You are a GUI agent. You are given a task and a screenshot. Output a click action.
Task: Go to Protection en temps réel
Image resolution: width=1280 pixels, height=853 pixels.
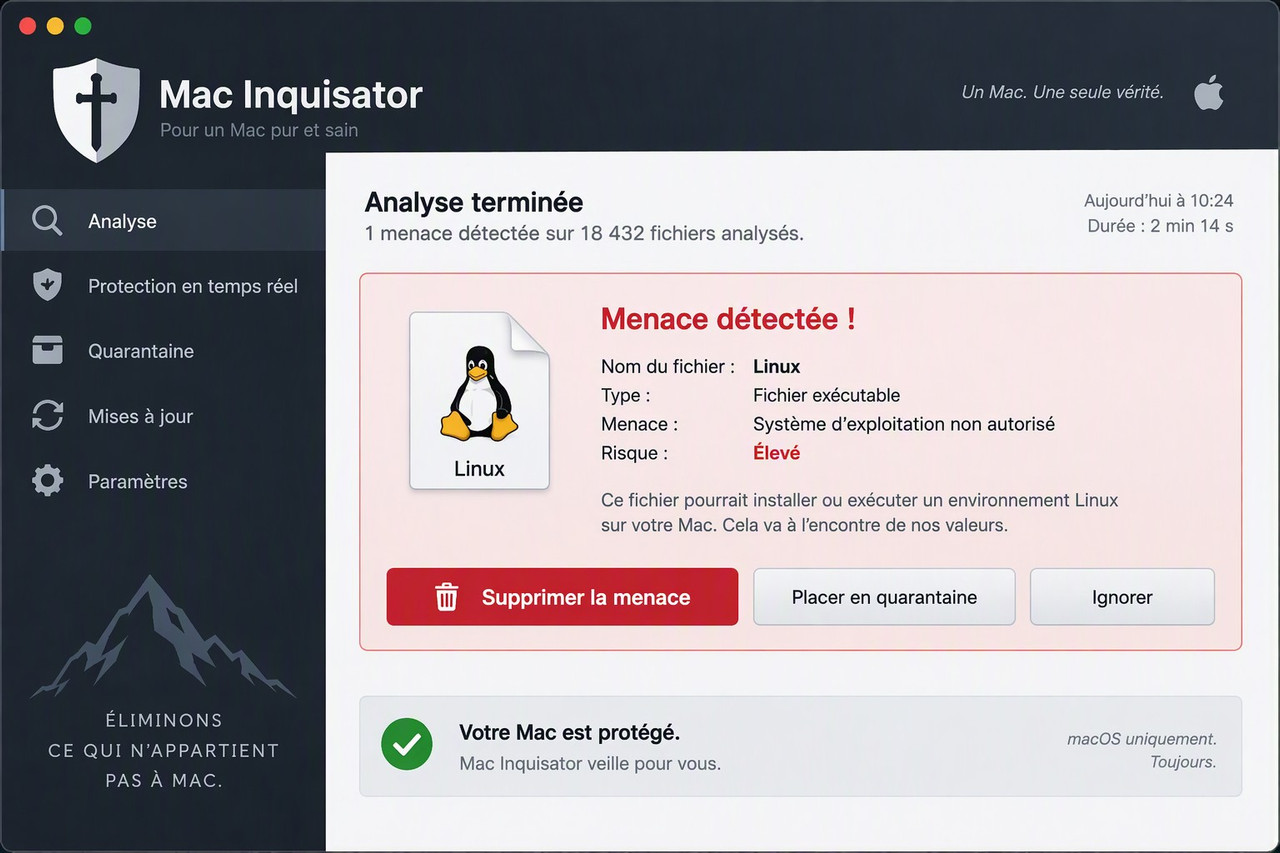click(163, 286)
